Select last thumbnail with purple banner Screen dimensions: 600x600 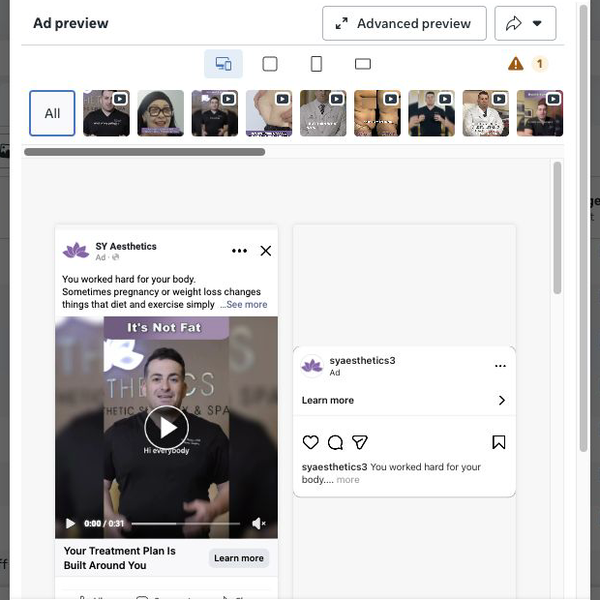click(x=540, y=113)
